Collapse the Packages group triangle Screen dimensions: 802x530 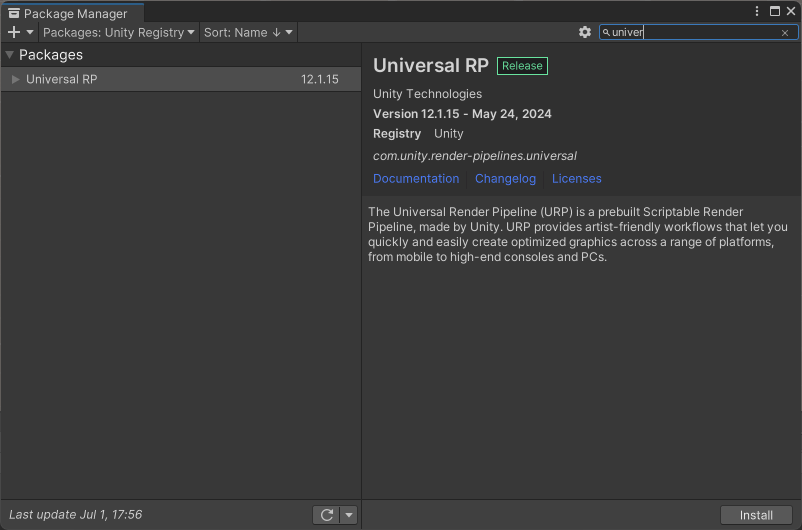click(9, 54)
